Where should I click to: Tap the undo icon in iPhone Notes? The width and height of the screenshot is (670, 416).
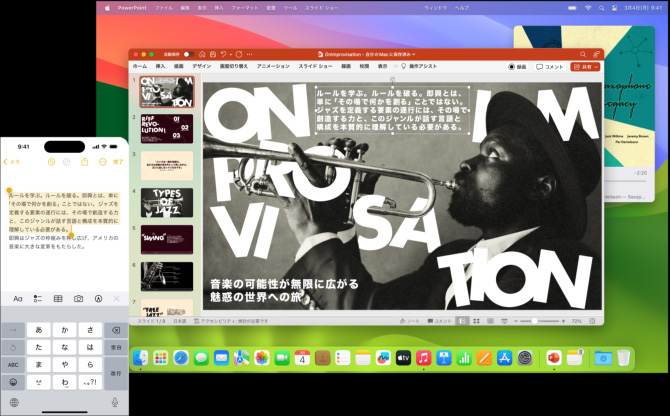tap(51, 162)
